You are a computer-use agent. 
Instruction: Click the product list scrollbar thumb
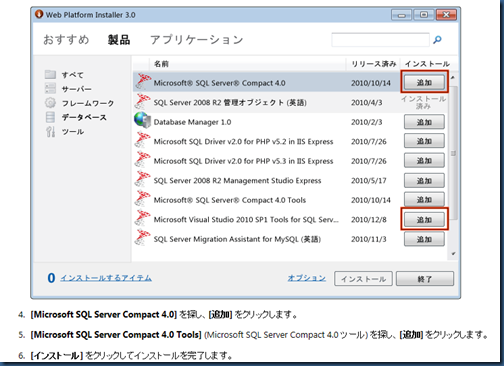coord(453,153)
